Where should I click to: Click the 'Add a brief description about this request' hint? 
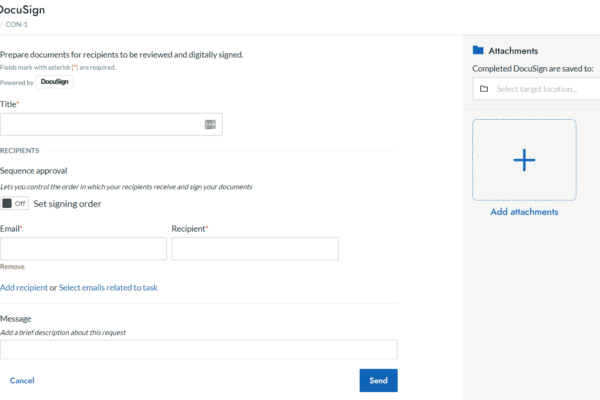coord(63,333)
